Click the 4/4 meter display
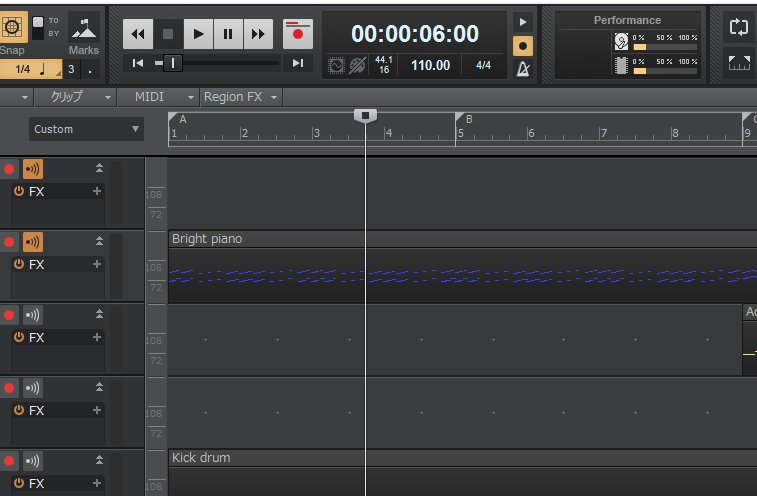The width and height of the screenshot is (757, 496). click(483, 65)
